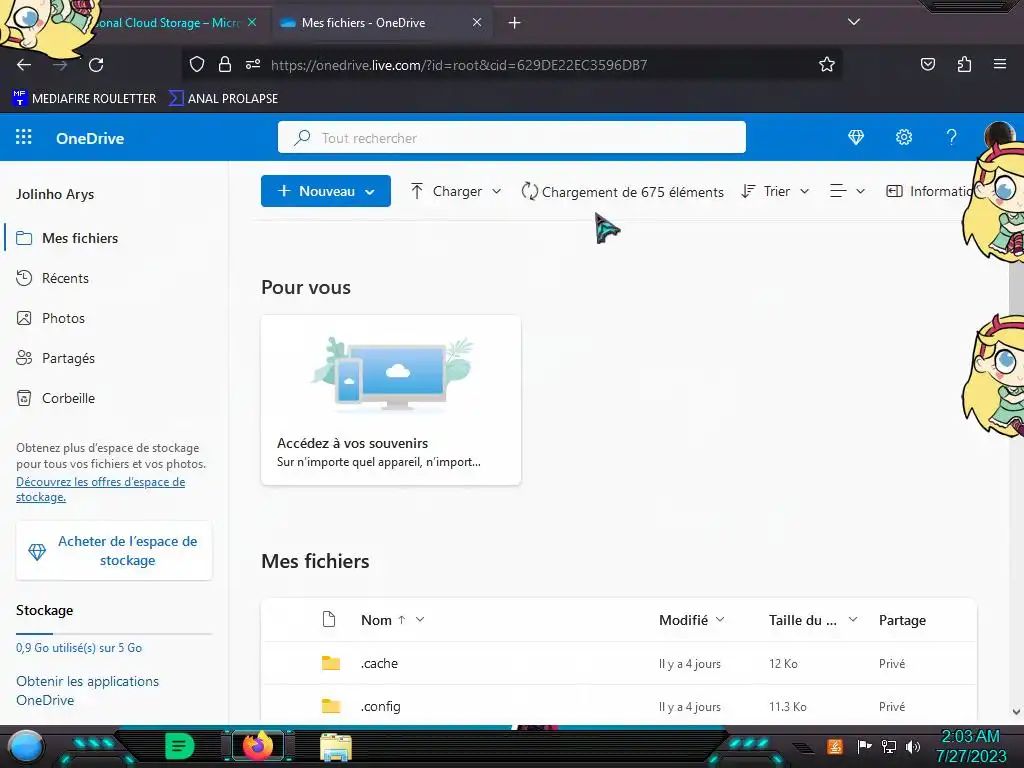Click the Chargement de 675 éléments status
Viewport: 1024px width, 768px height.
[622, 191]
